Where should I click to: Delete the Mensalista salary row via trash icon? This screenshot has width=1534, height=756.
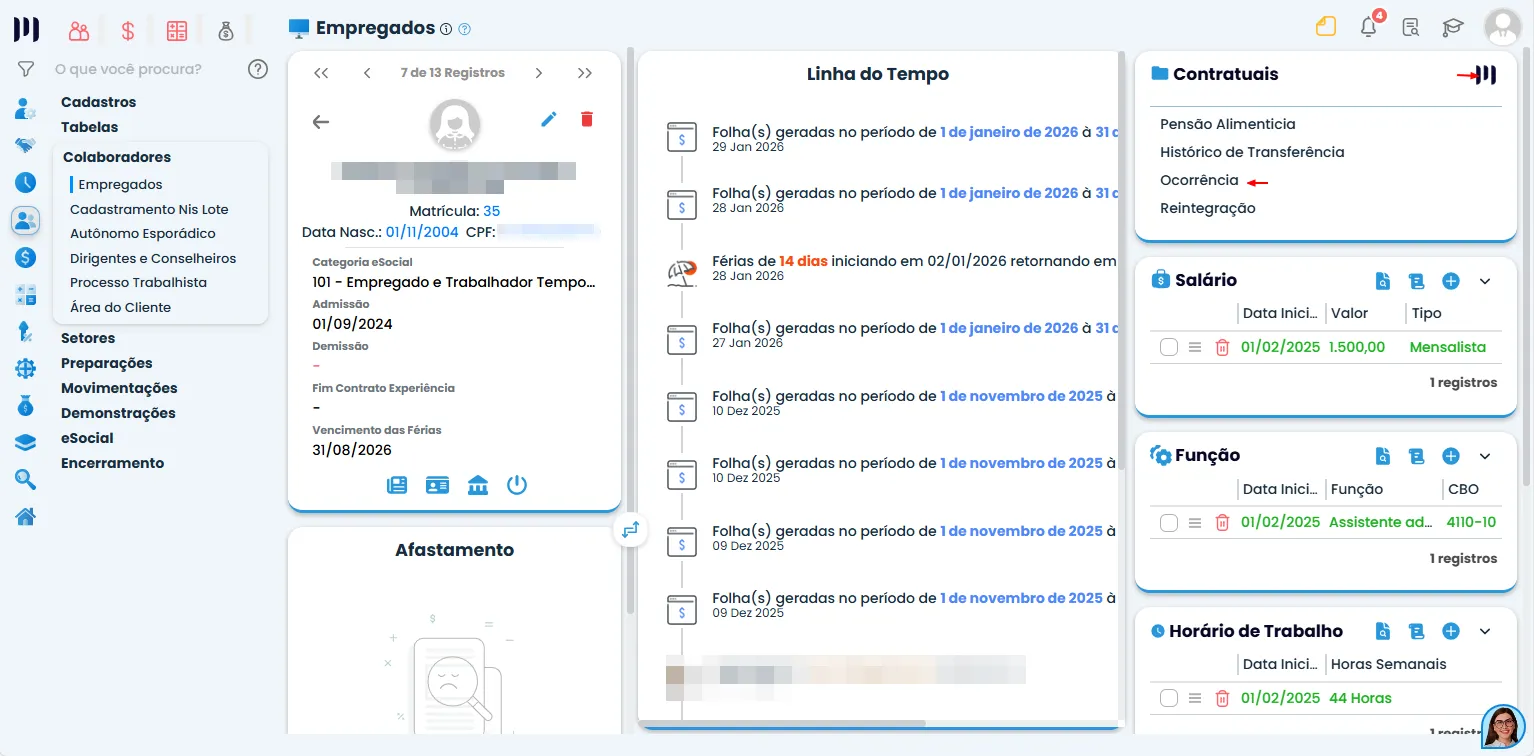(x=1221, y=347)
